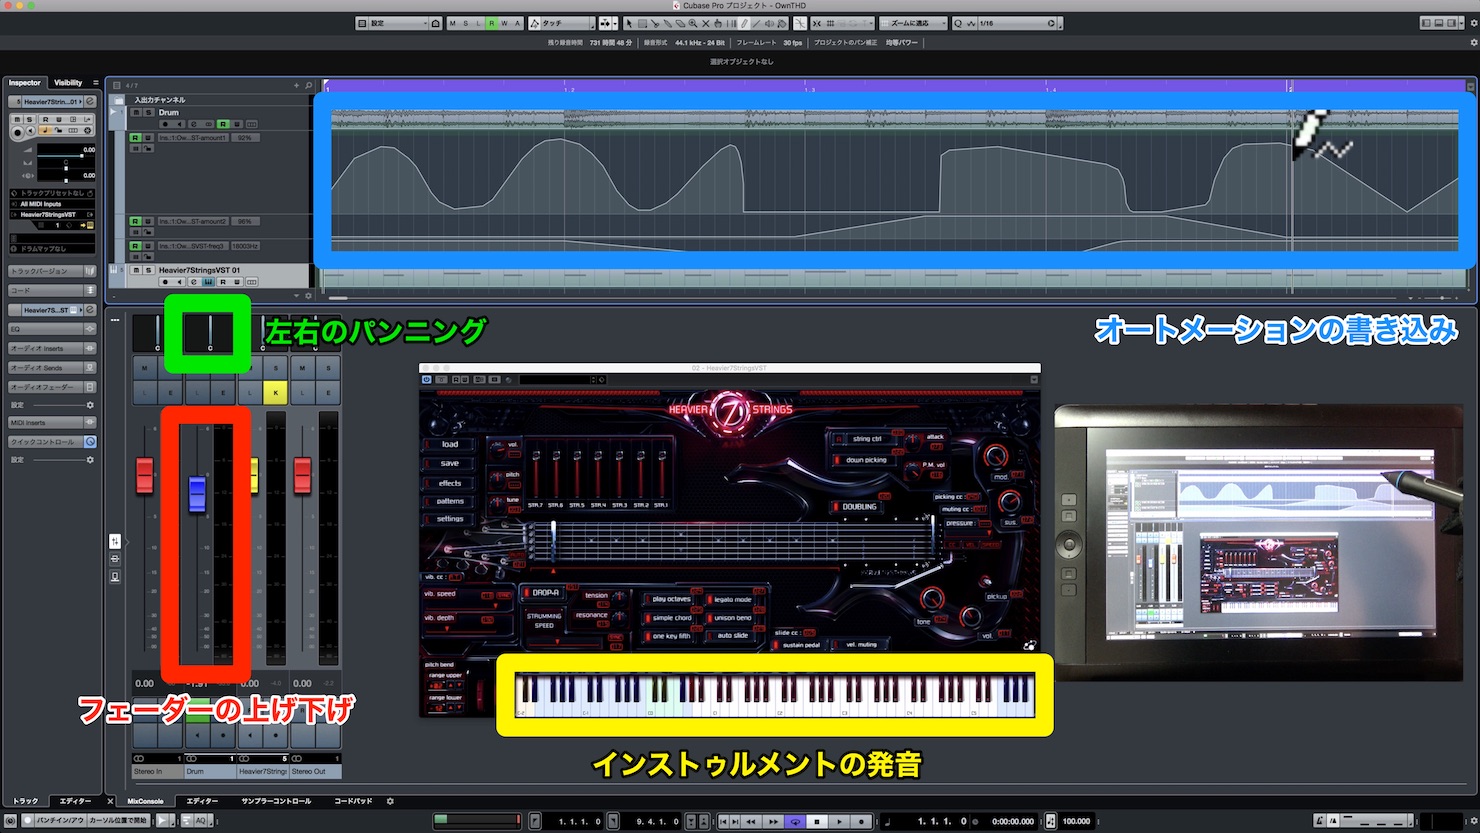The height and width of the screenshot is (833, 1480).
Task: Click DROP-A tuning button in plugin
Action: (544, 592)
